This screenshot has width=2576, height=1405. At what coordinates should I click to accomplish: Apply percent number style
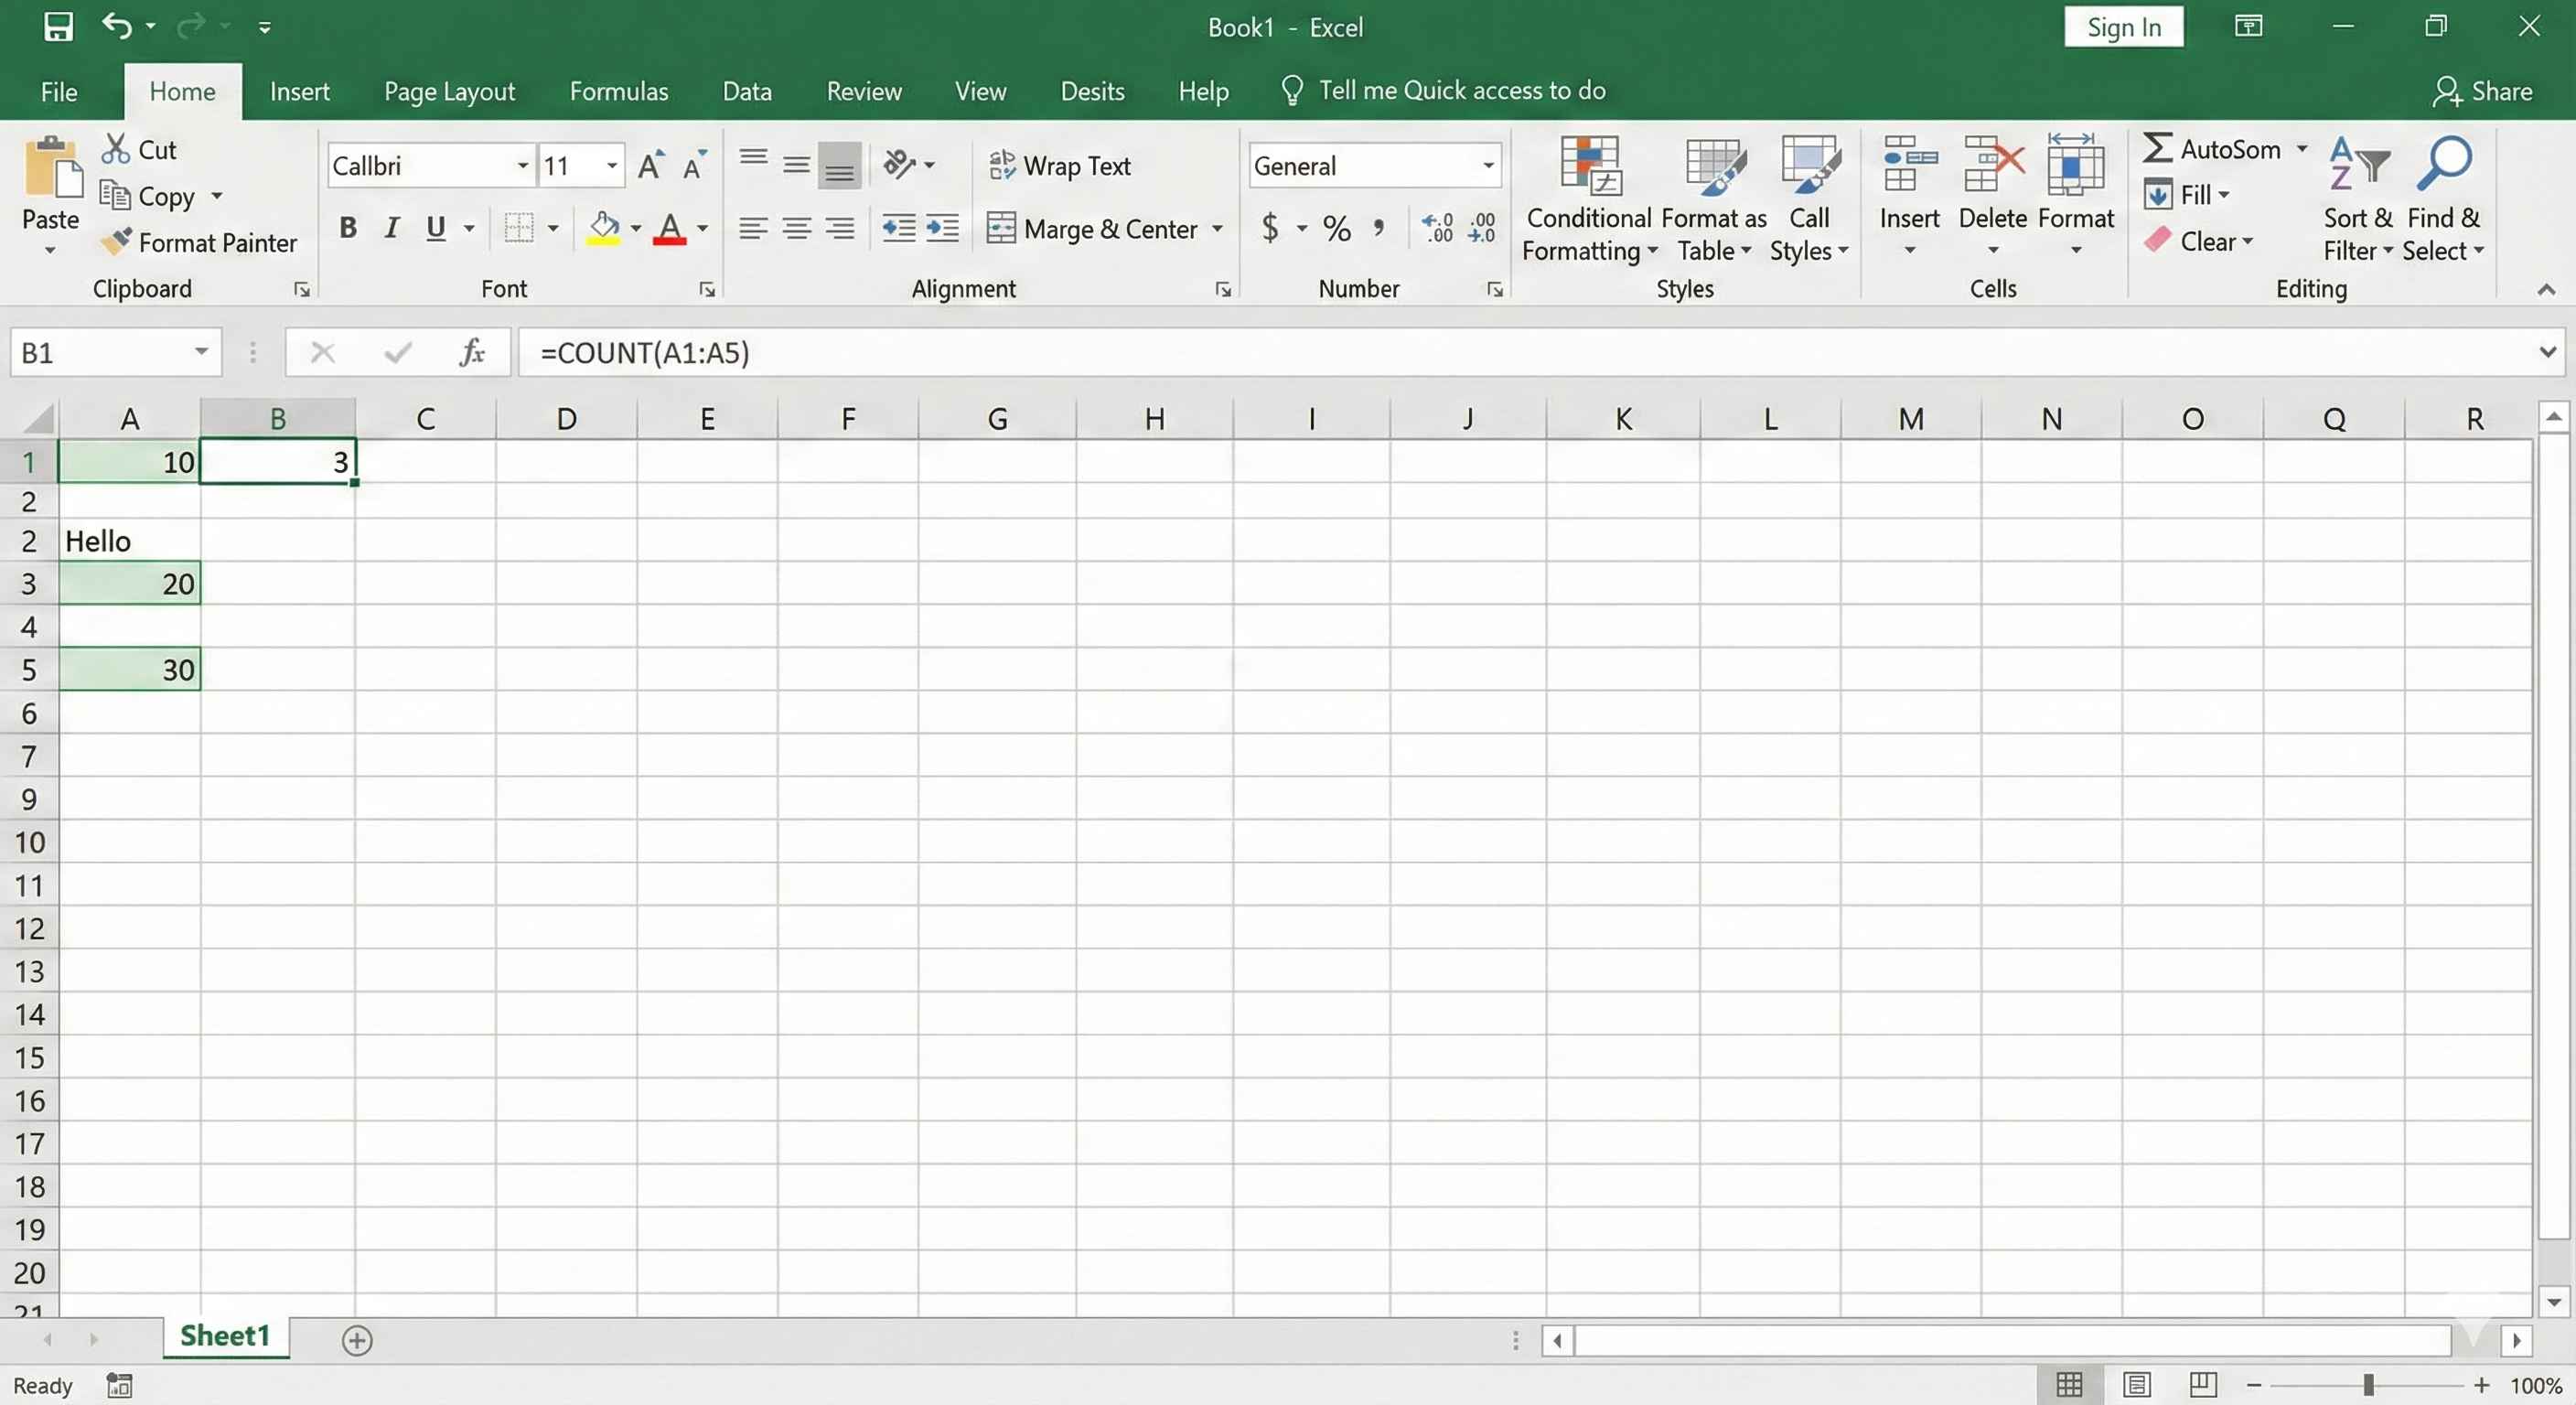[x=1336, y=228]
